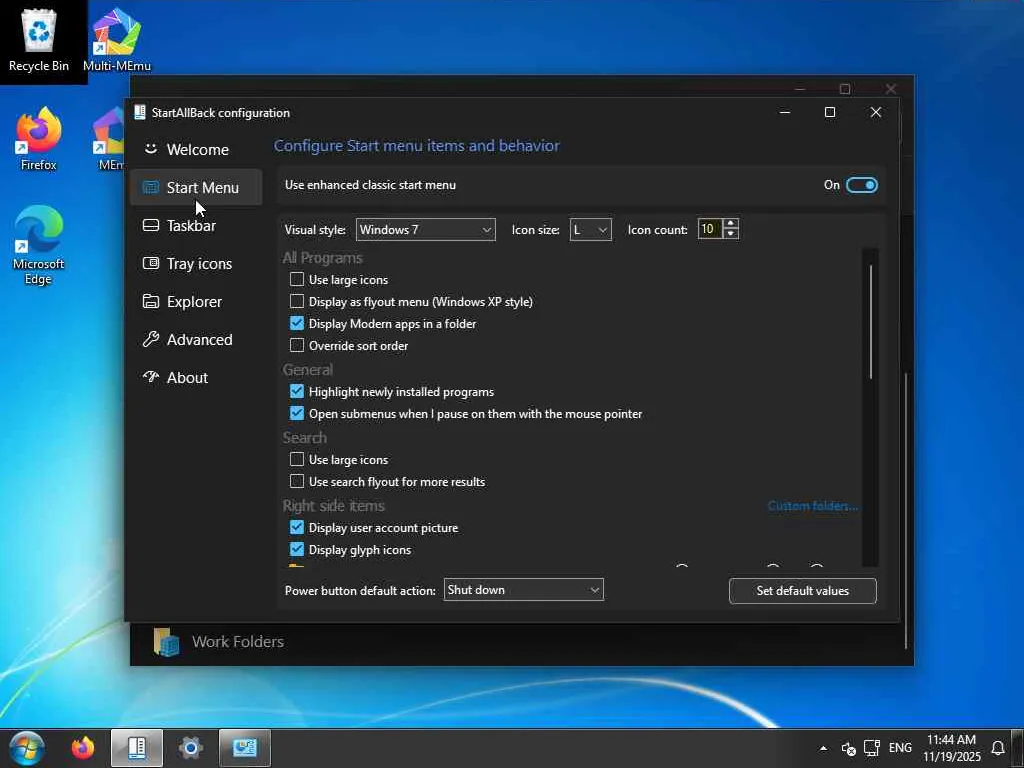Show the About section

(x=196, y=377)
